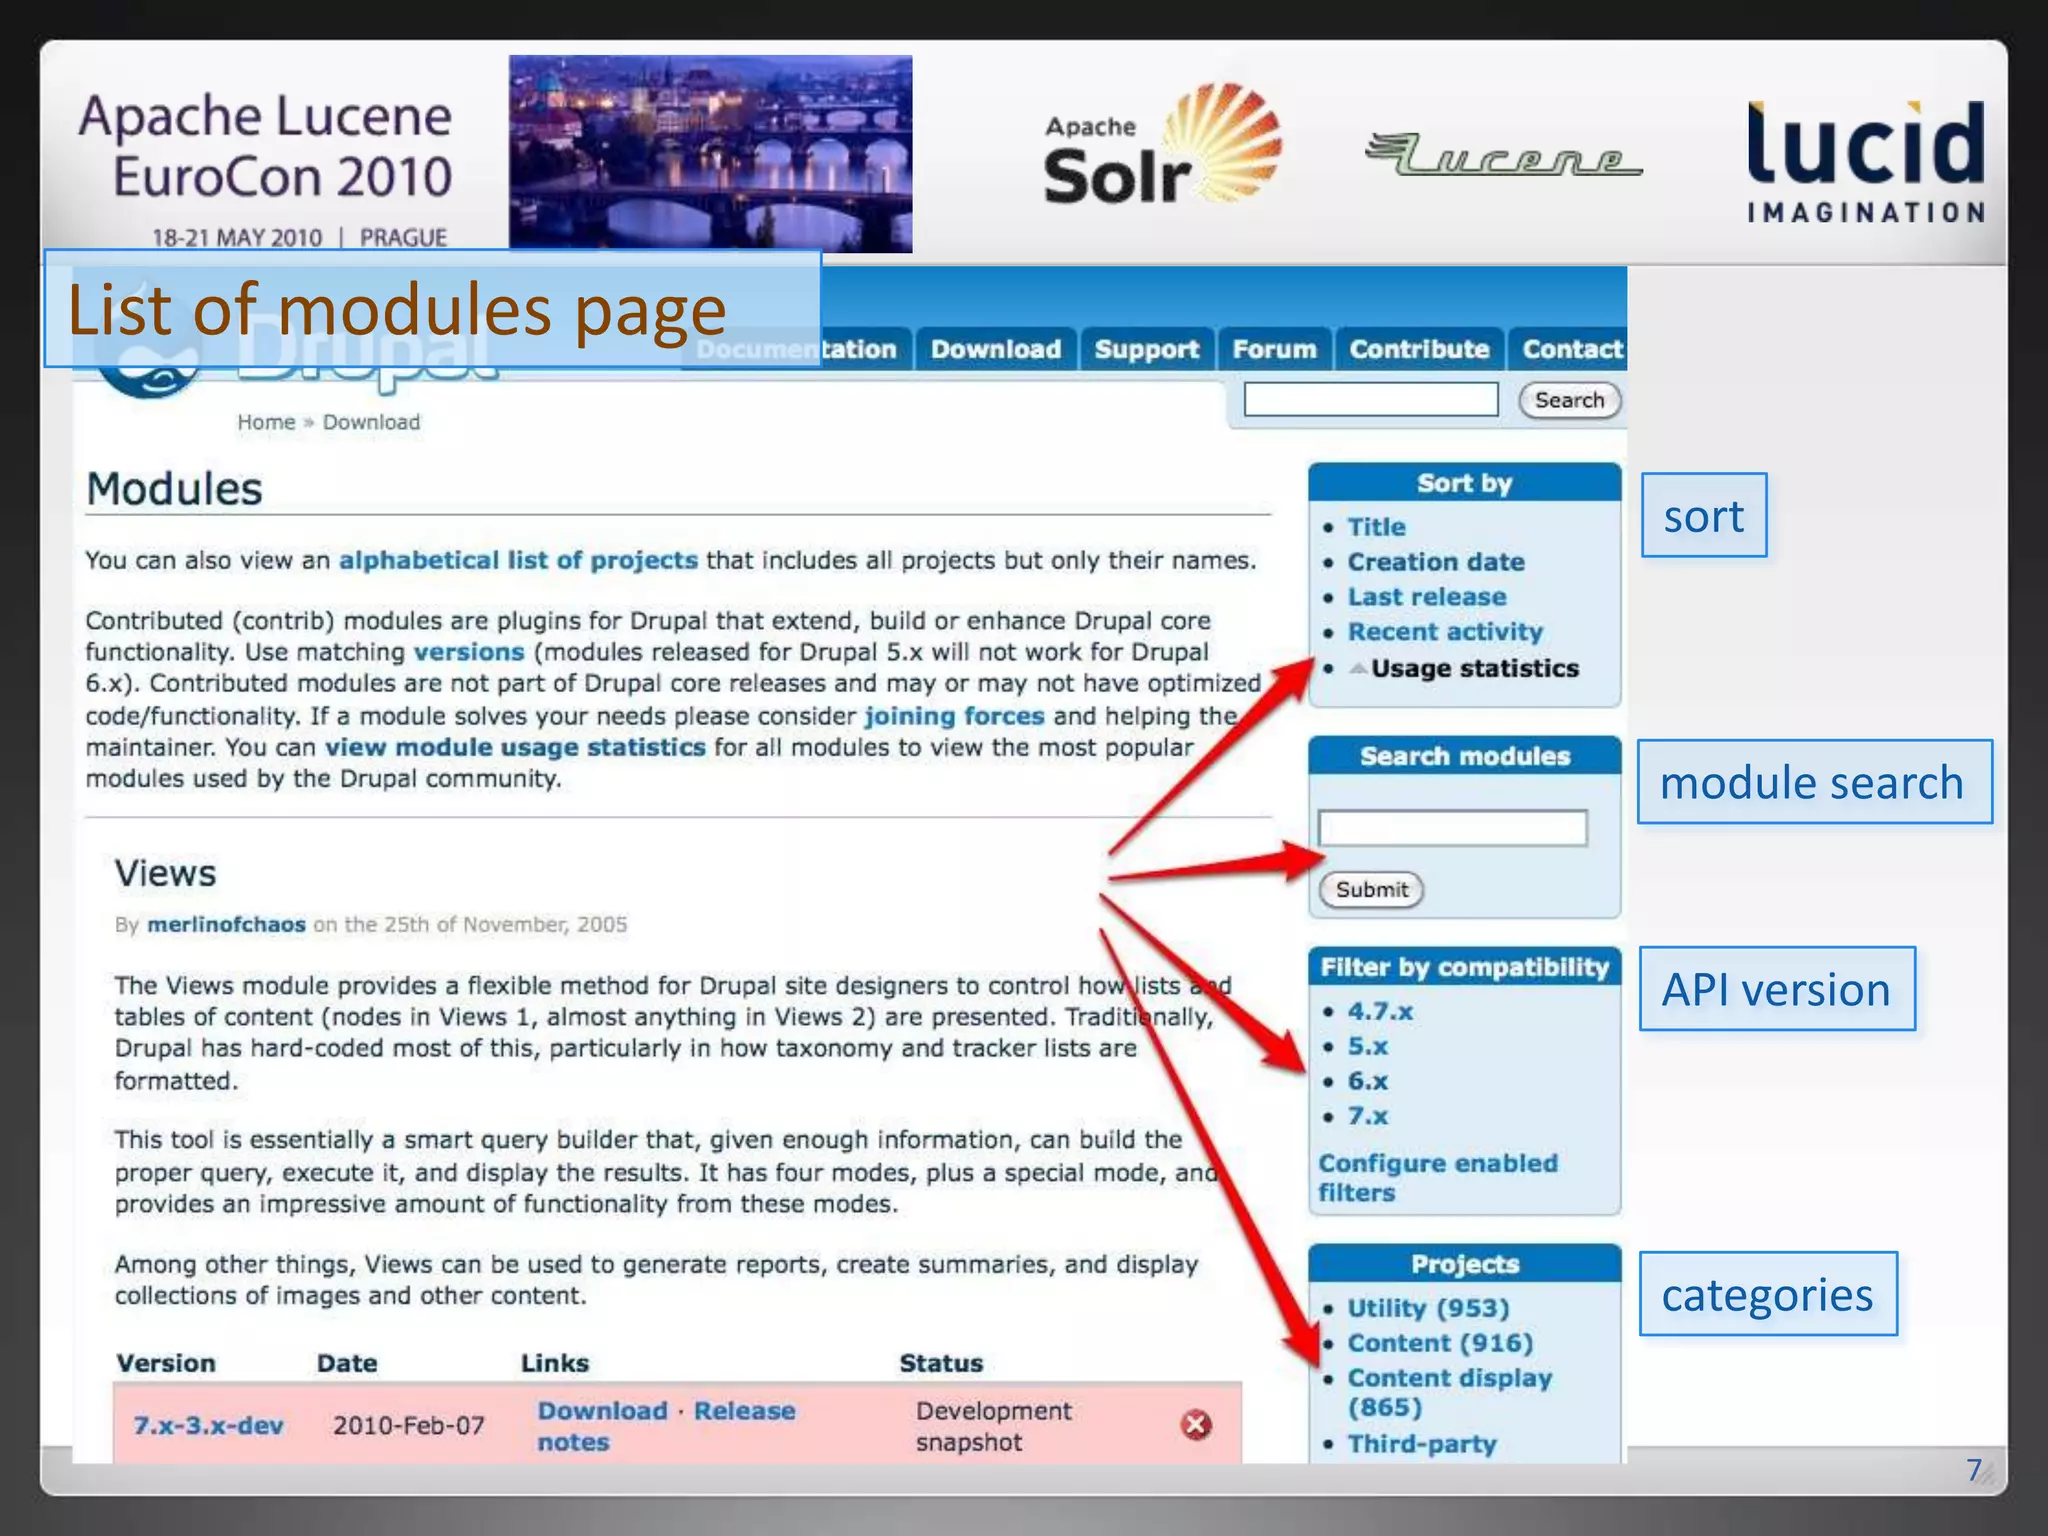
Task: Open the 7.x-3.x-dev version link
Action: [208, 1425]
